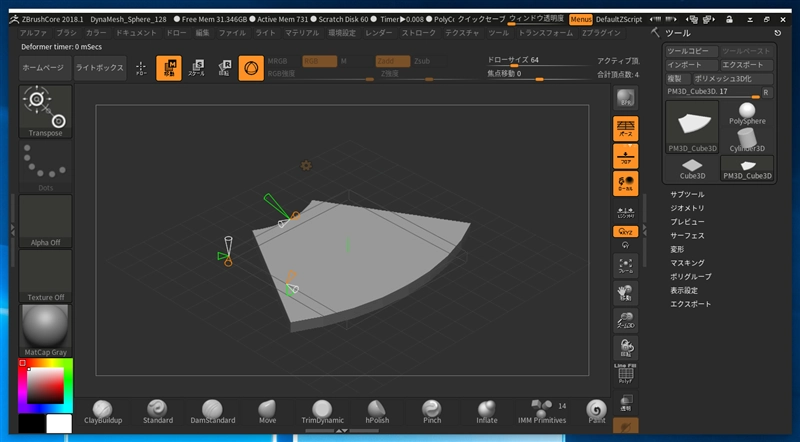Open the MatCap Gray material picker
The height and width of the screenshot is (442, 800).
pos(45,330)
